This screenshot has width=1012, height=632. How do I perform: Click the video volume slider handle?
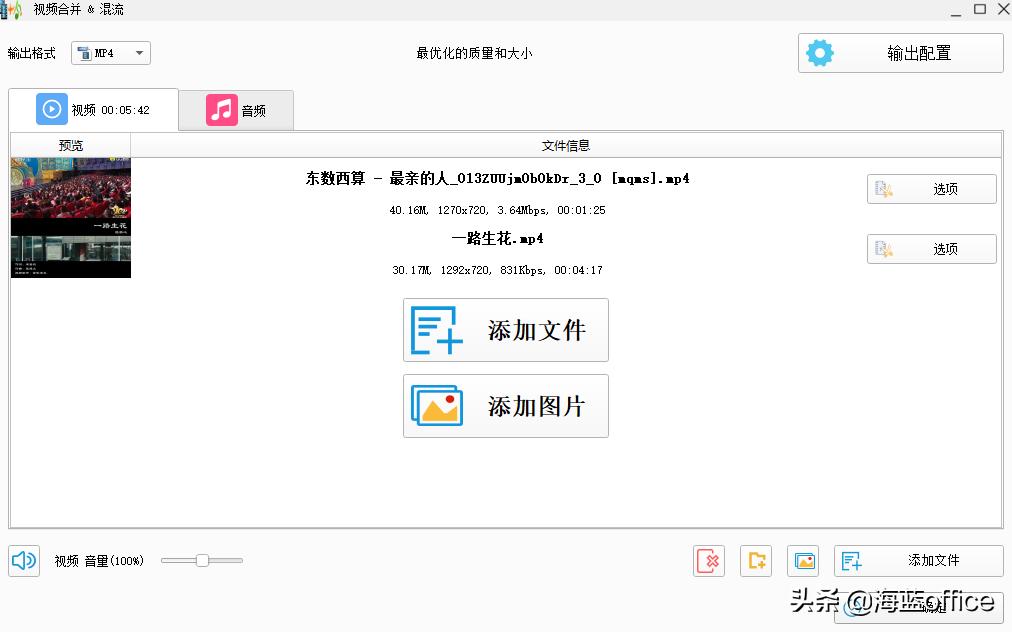[x=202, y=561]
